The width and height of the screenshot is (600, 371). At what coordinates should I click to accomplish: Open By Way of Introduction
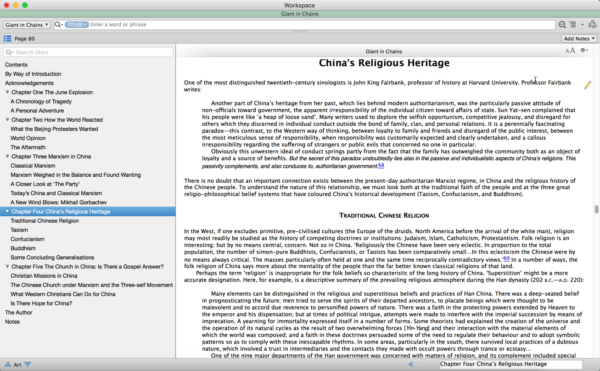33,74
